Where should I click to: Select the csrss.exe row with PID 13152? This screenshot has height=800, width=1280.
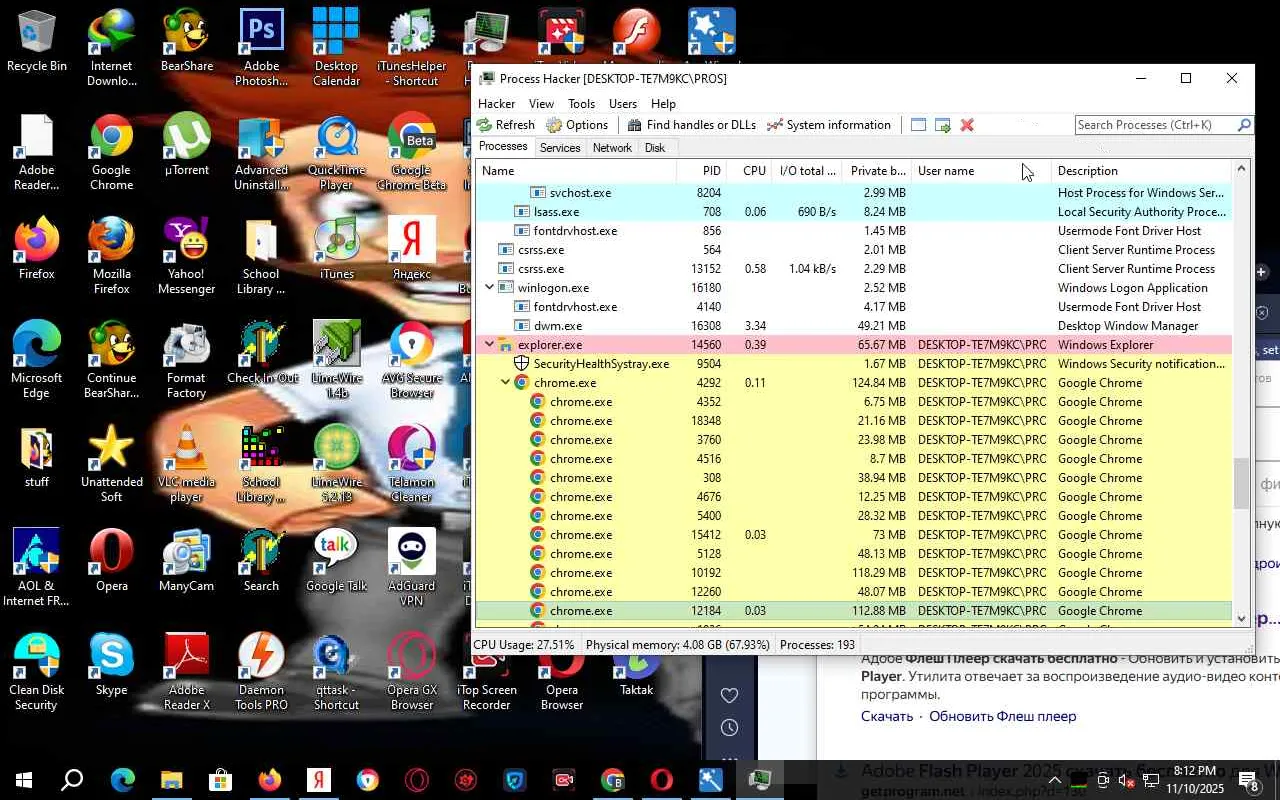[x=854, y=269]
